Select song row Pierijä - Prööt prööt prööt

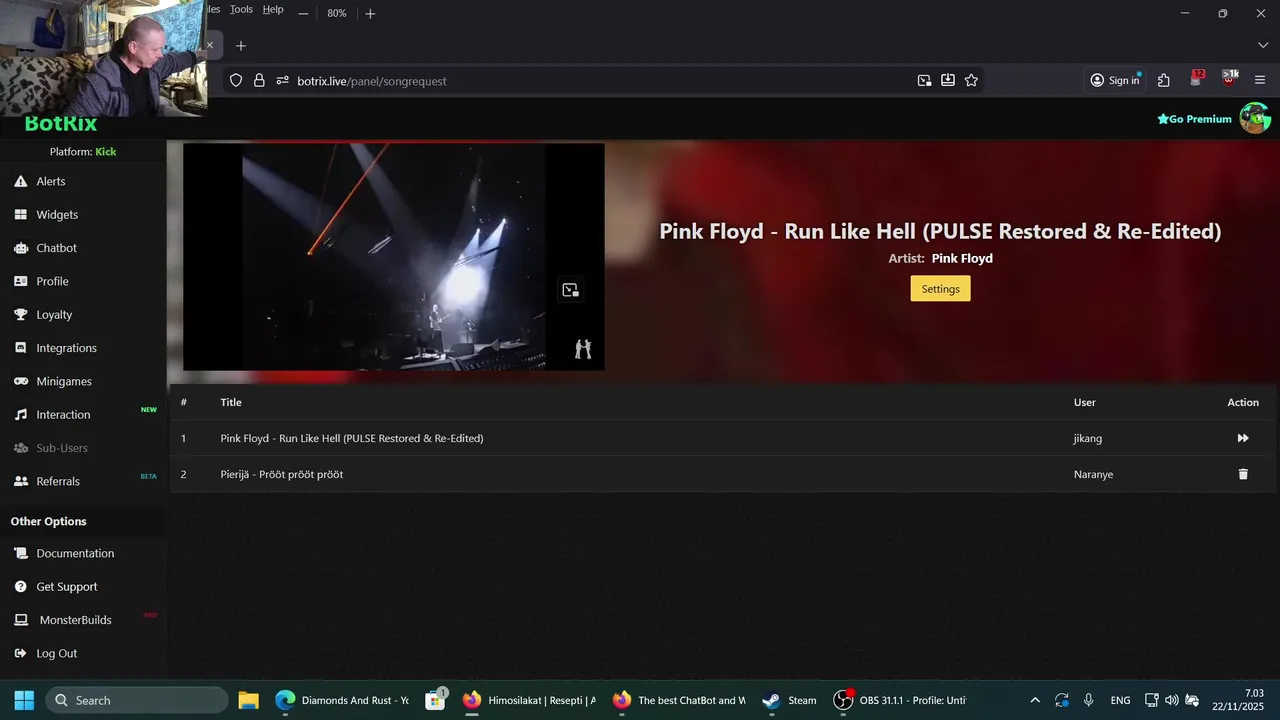coord(724,474)
